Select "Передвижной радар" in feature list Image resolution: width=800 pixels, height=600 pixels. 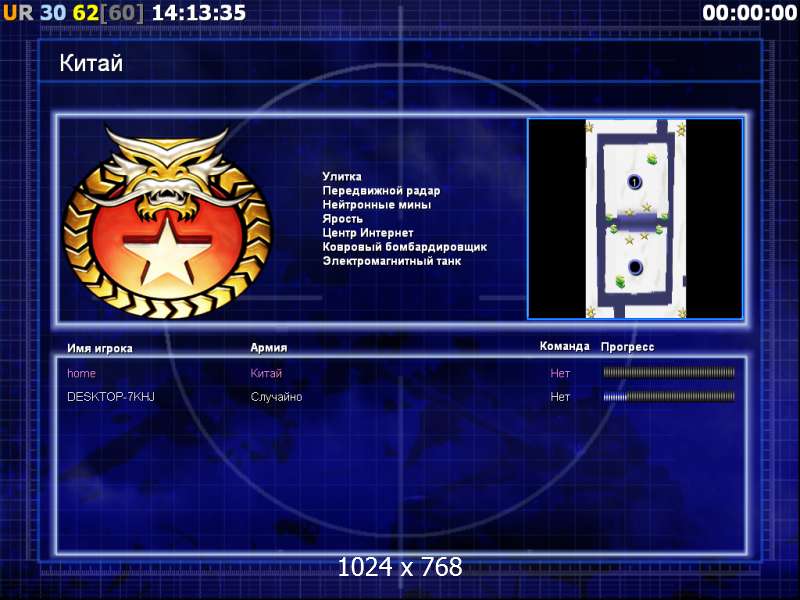[x=381, y=191]
